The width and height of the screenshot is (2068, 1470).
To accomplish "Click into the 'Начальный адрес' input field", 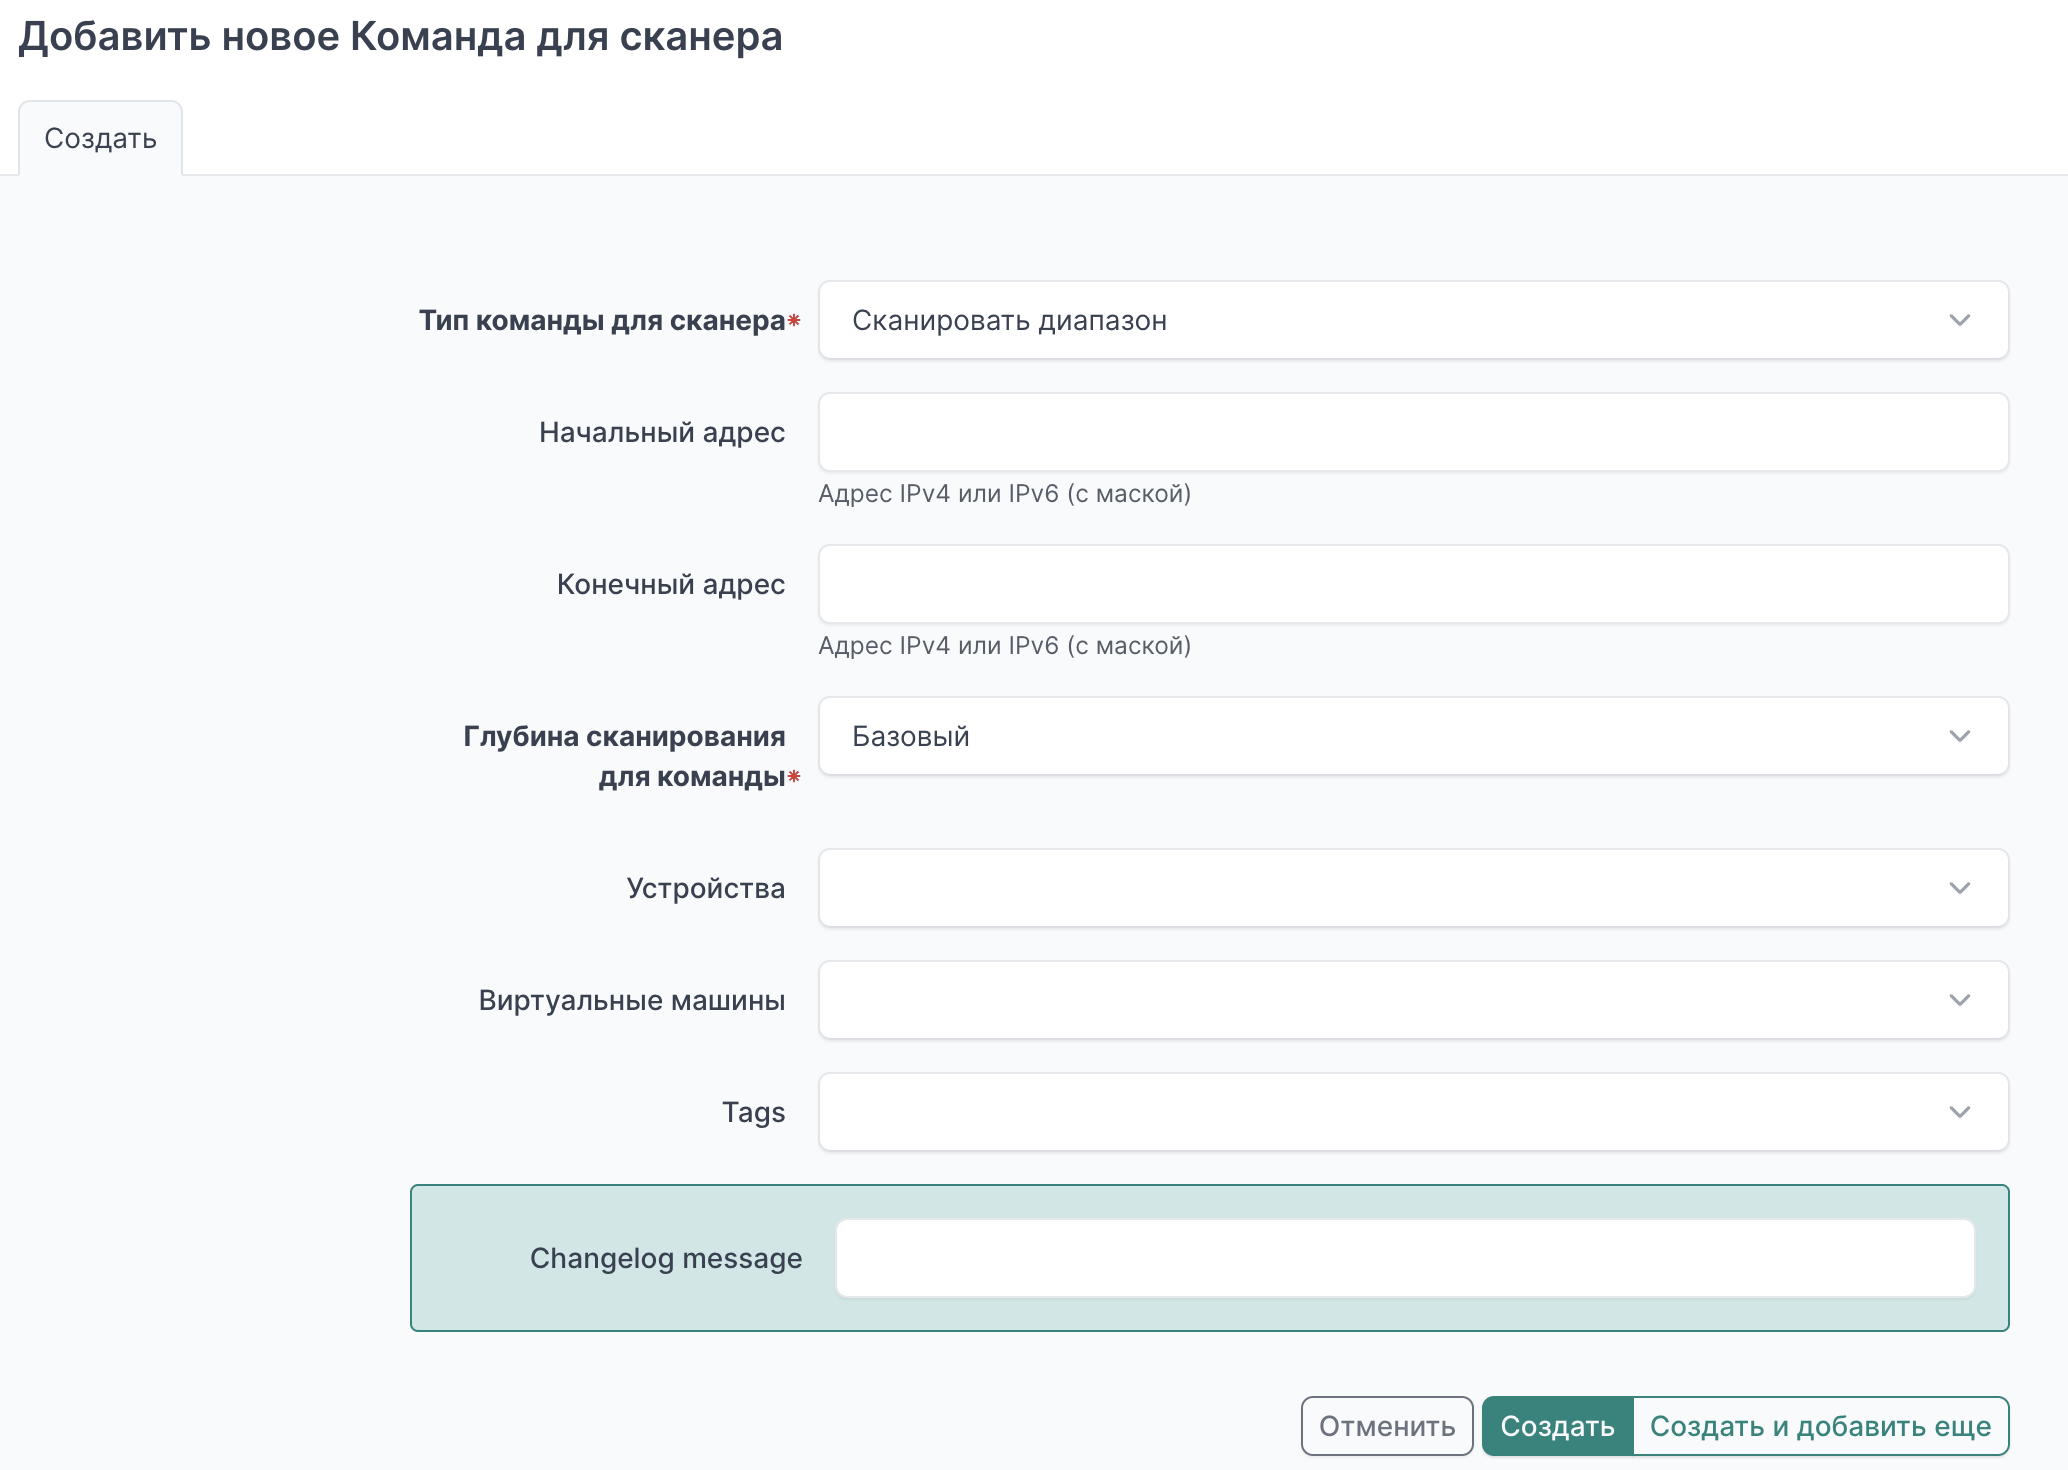I will (1412, 432).
